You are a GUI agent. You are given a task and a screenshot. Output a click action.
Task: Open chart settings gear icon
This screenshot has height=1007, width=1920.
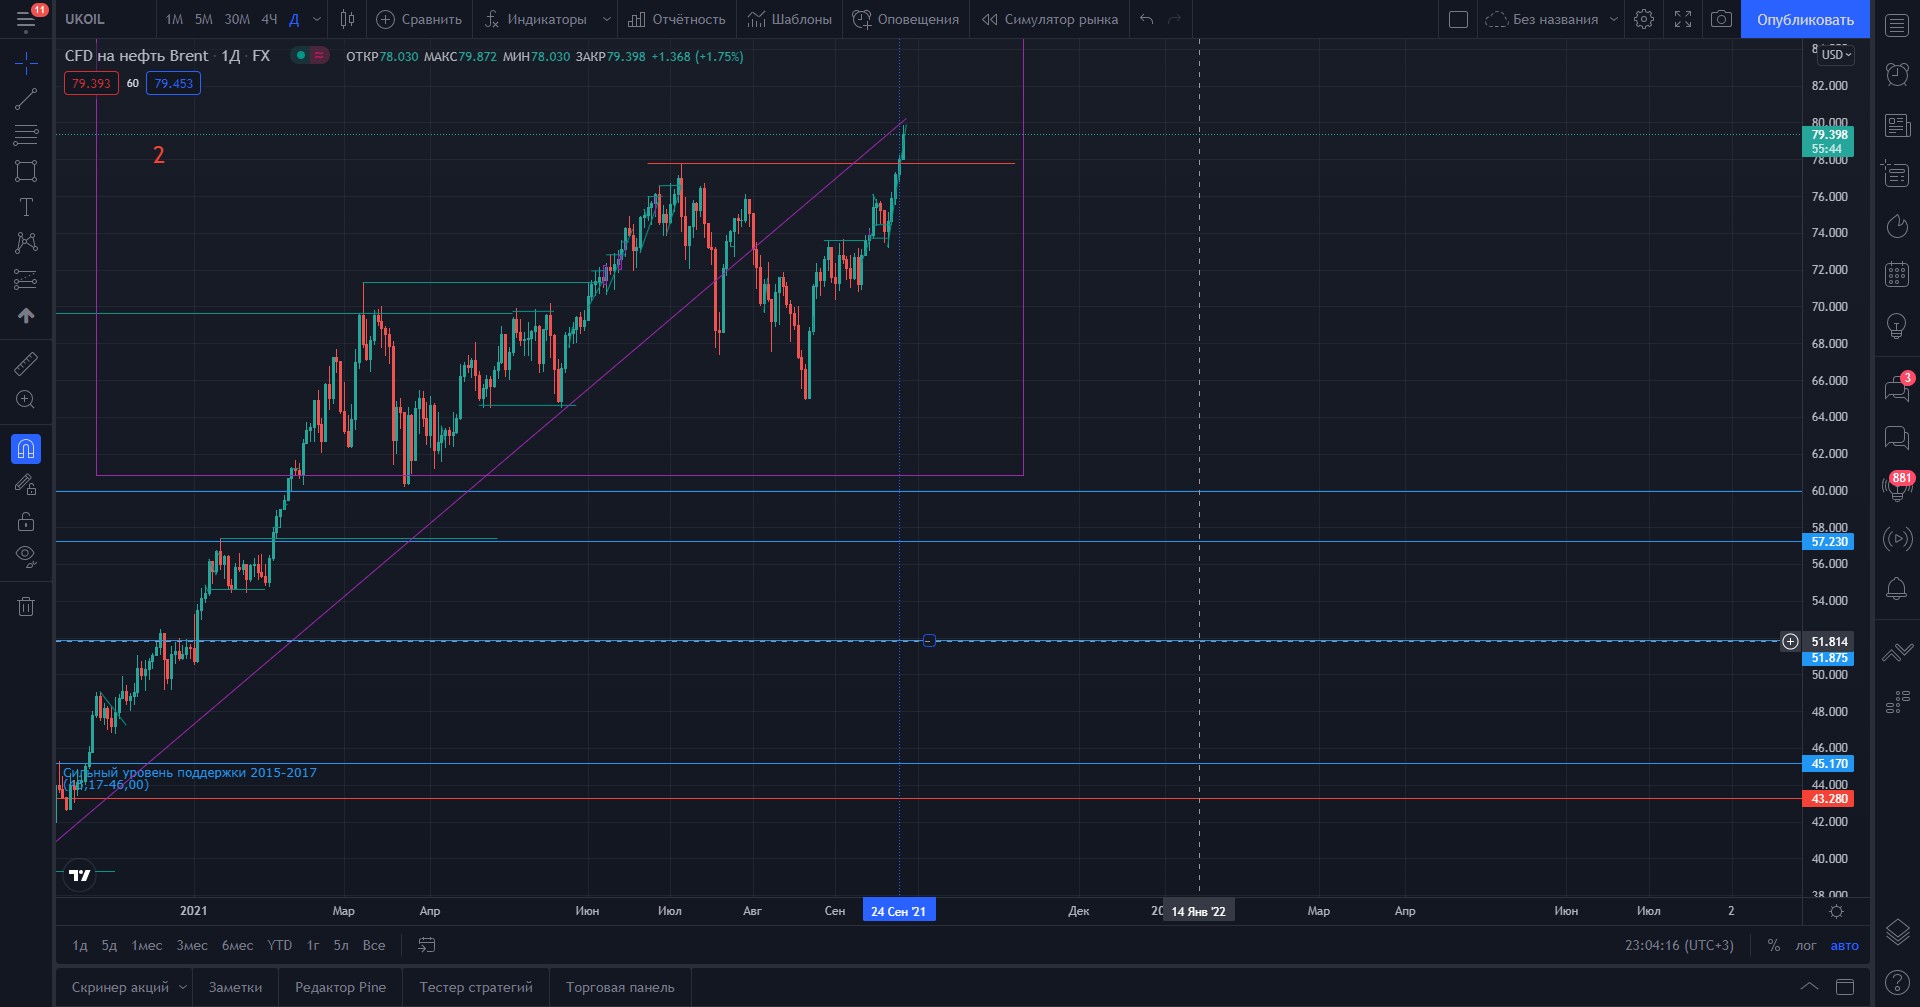1644,19
